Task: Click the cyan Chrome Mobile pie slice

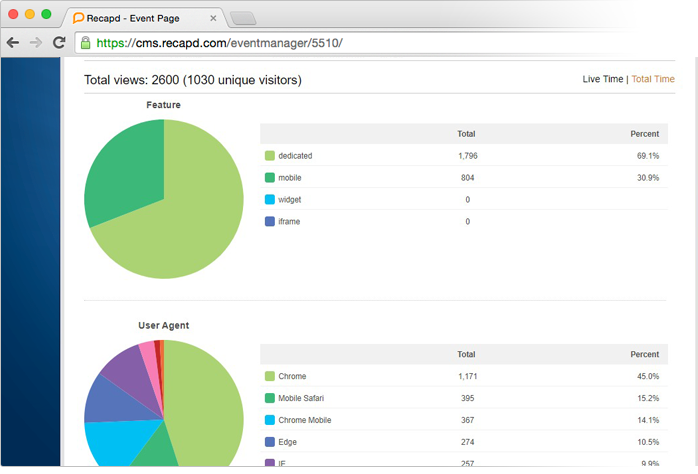Action: (x=116, y=441)
